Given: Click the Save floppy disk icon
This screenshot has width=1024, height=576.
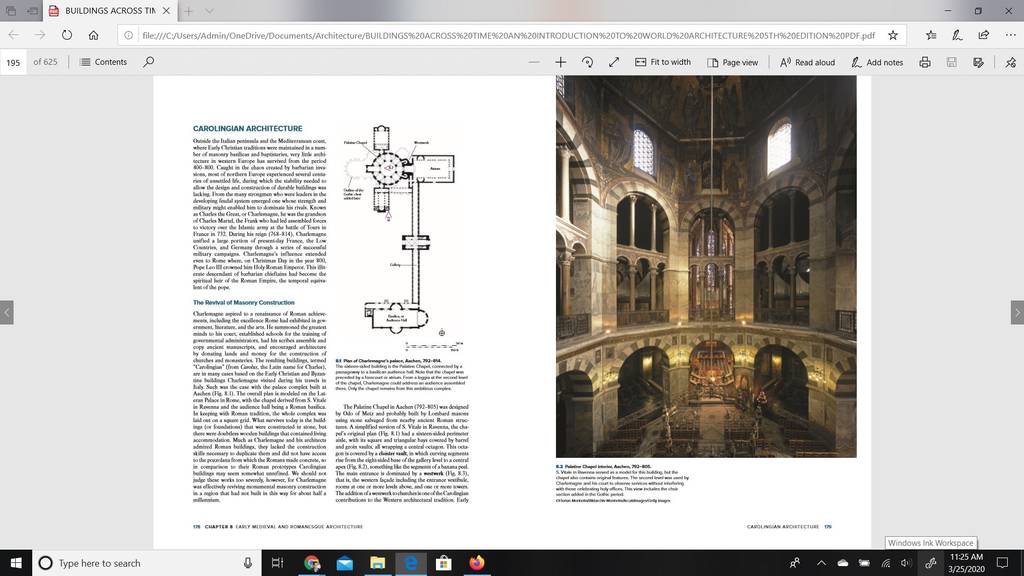Looking at the screenshot, I should [x=952, y=62].
